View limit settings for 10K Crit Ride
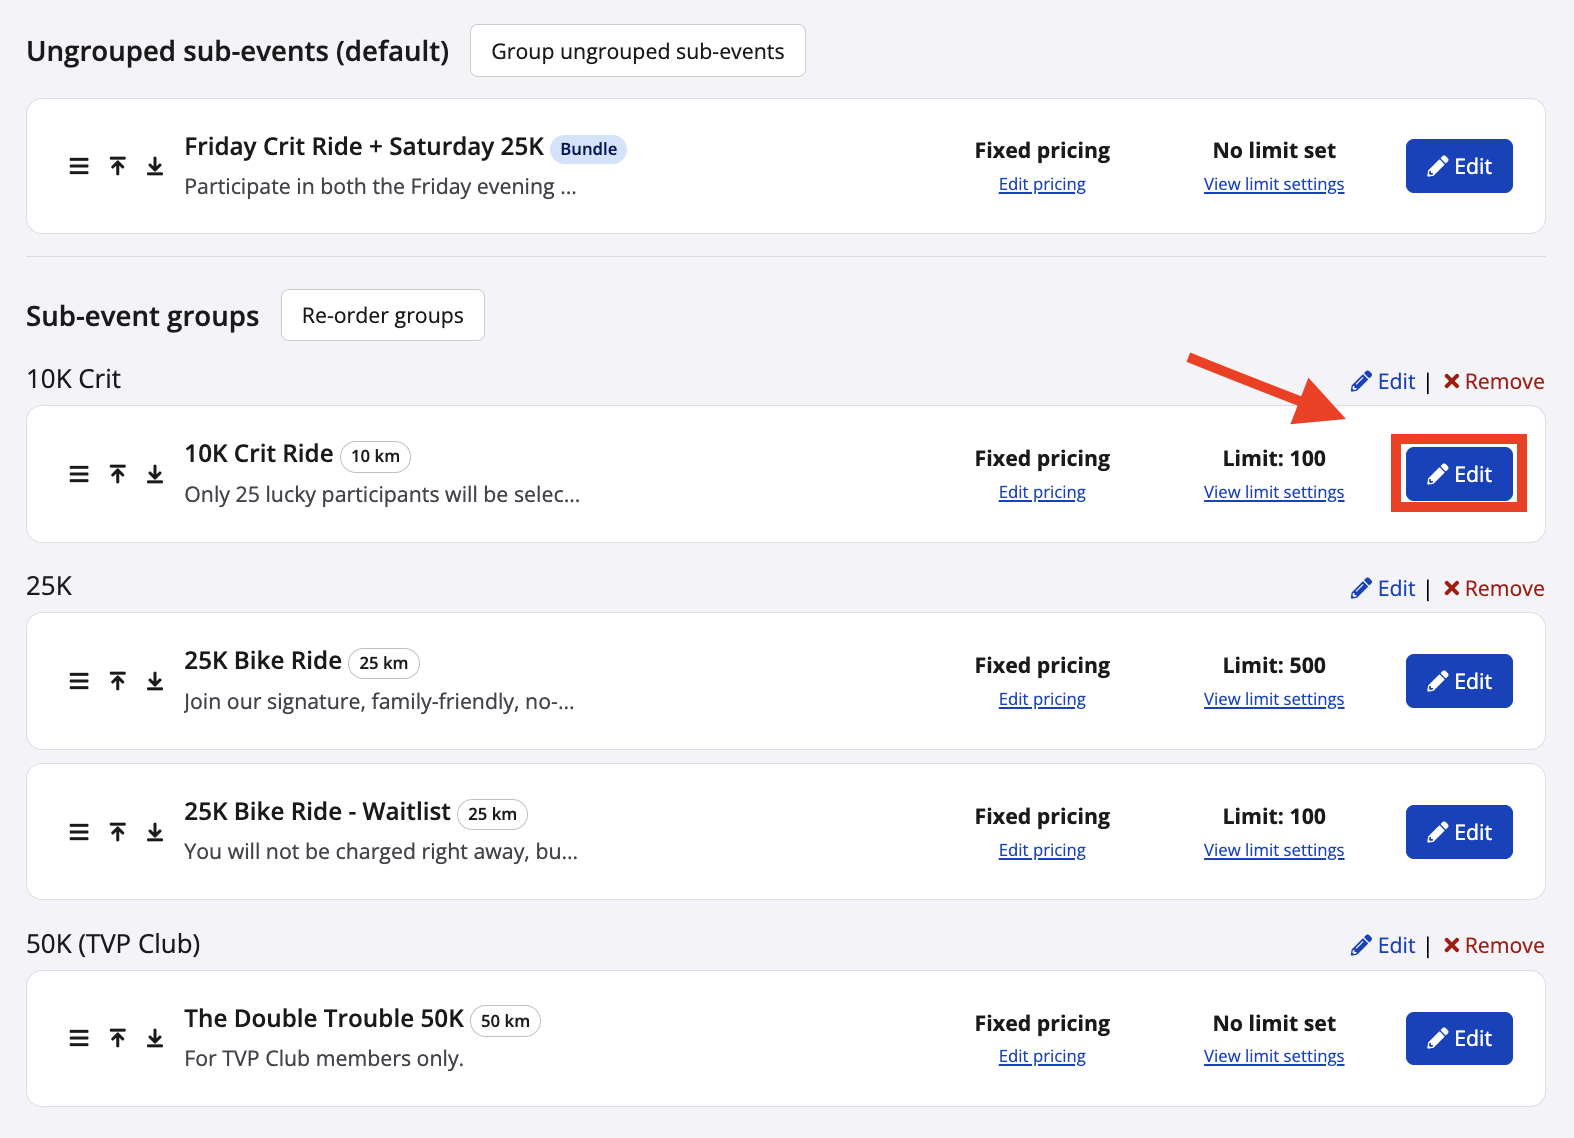 point(1273,492)
